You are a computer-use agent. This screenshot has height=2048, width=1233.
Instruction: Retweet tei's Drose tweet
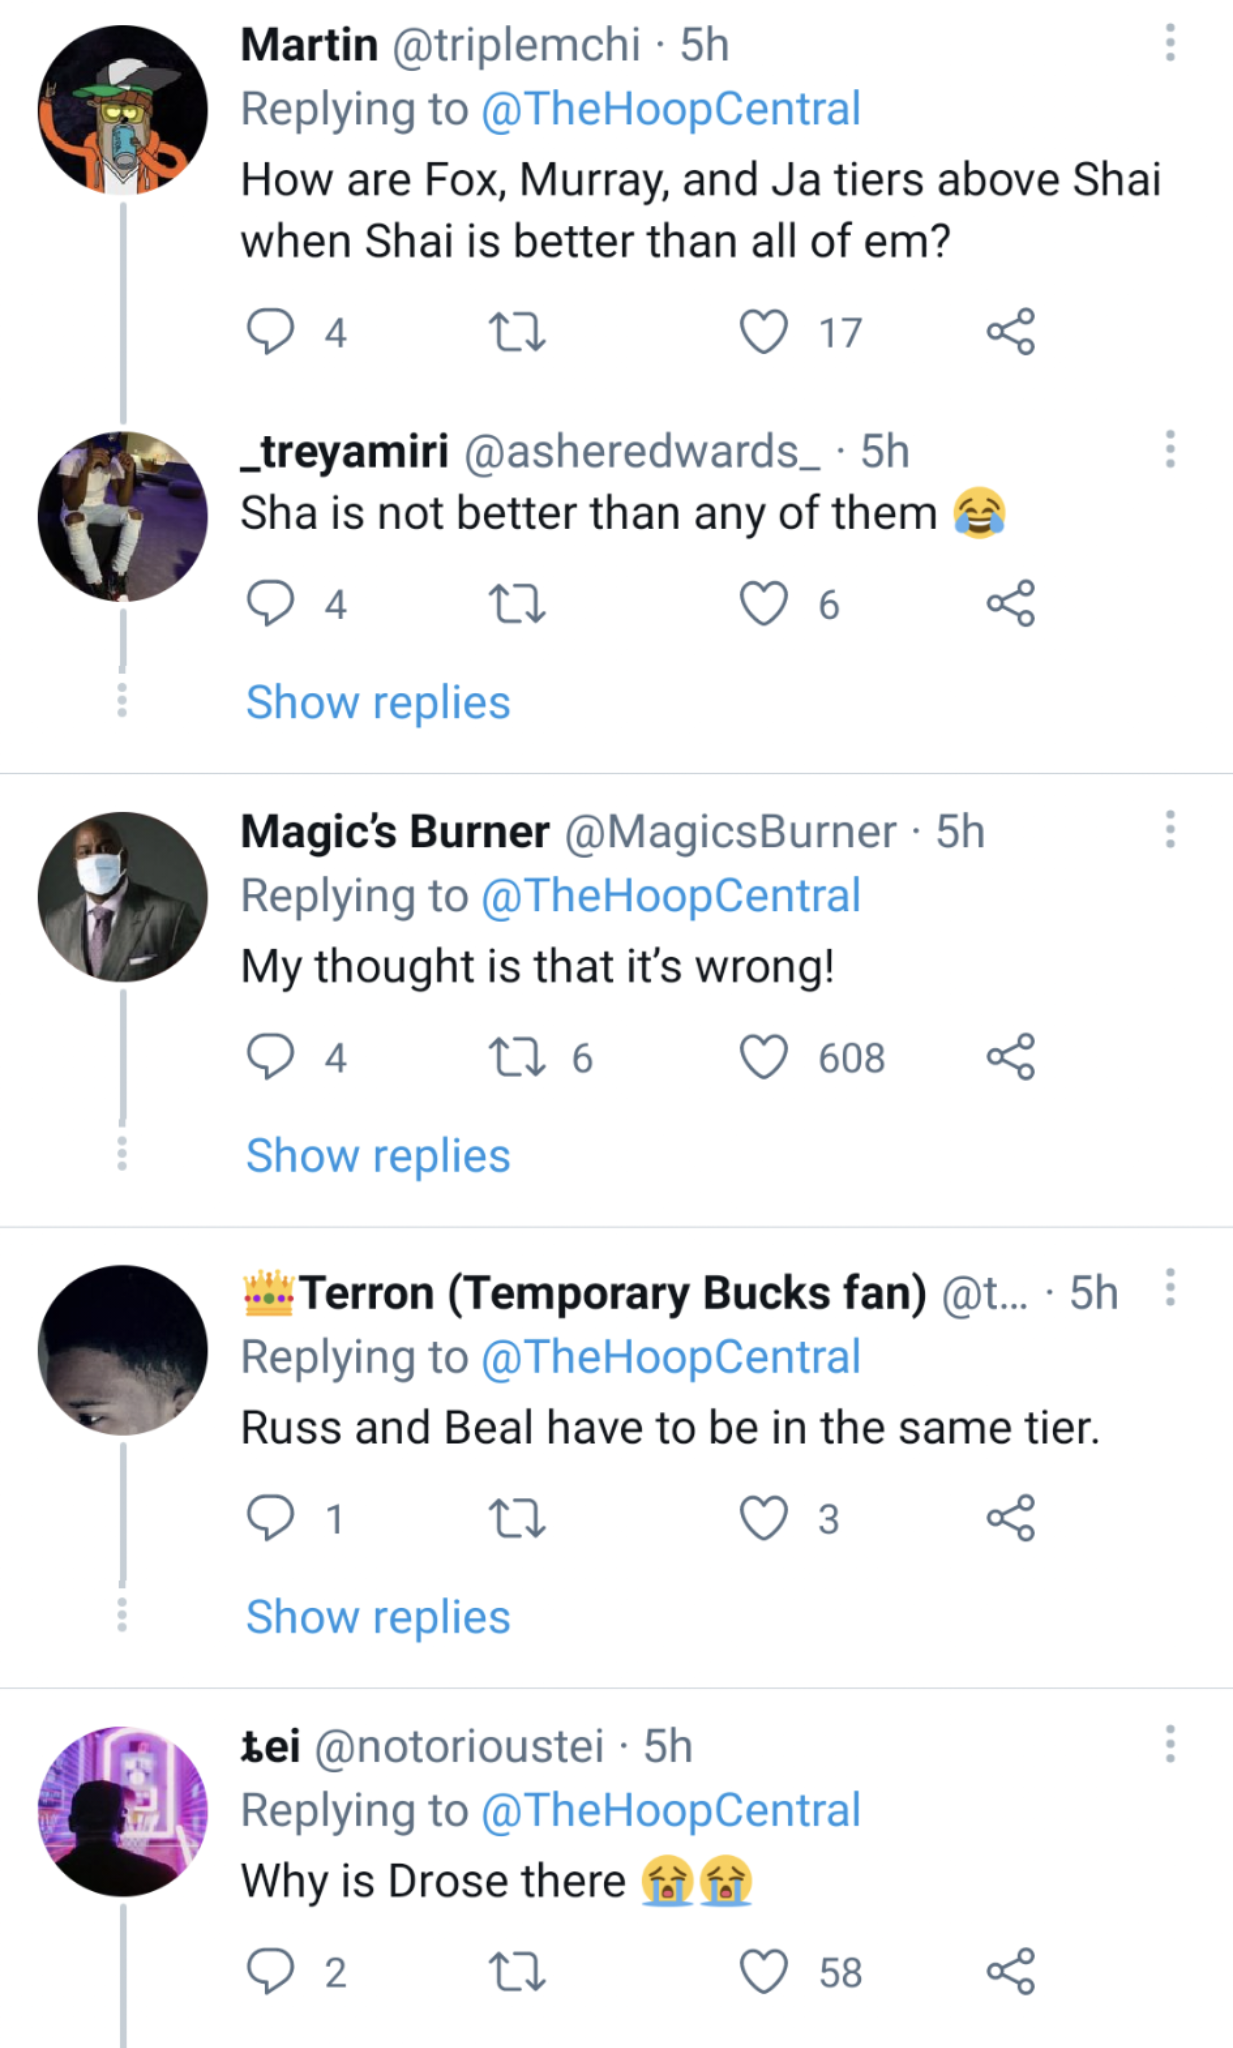coord(516,1972)
